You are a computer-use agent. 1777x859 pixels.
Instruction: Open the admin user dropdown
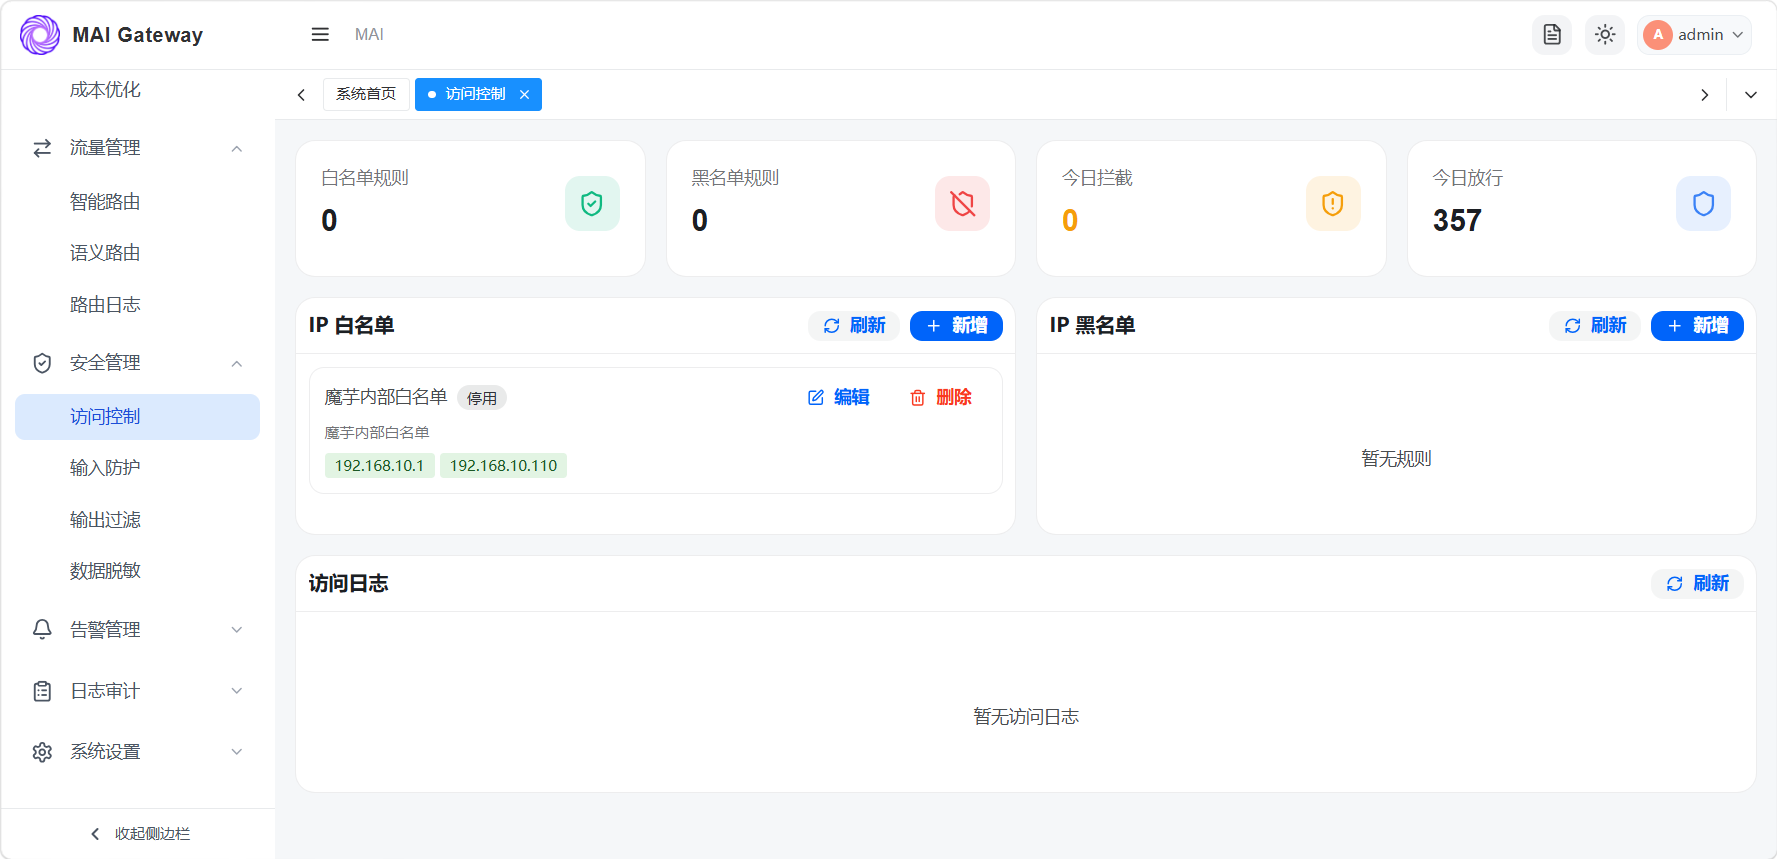click(1695, 35)
